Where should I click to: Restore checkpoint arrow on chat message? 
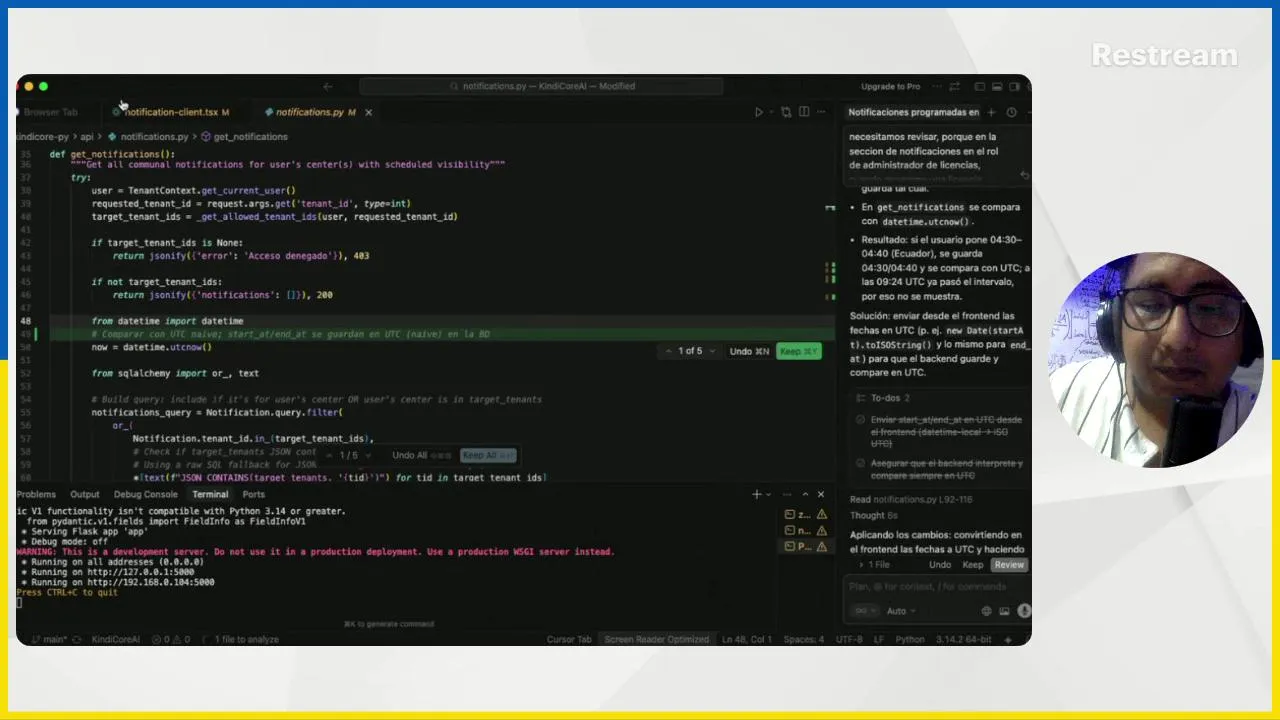[x=1024, y=175]
